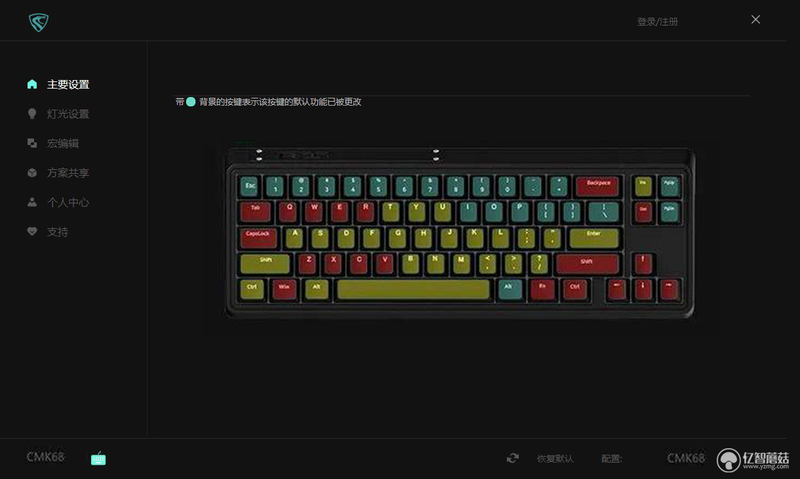Close the window with X
Viewport: 800px width, 479px height.
tap(756, 19)
